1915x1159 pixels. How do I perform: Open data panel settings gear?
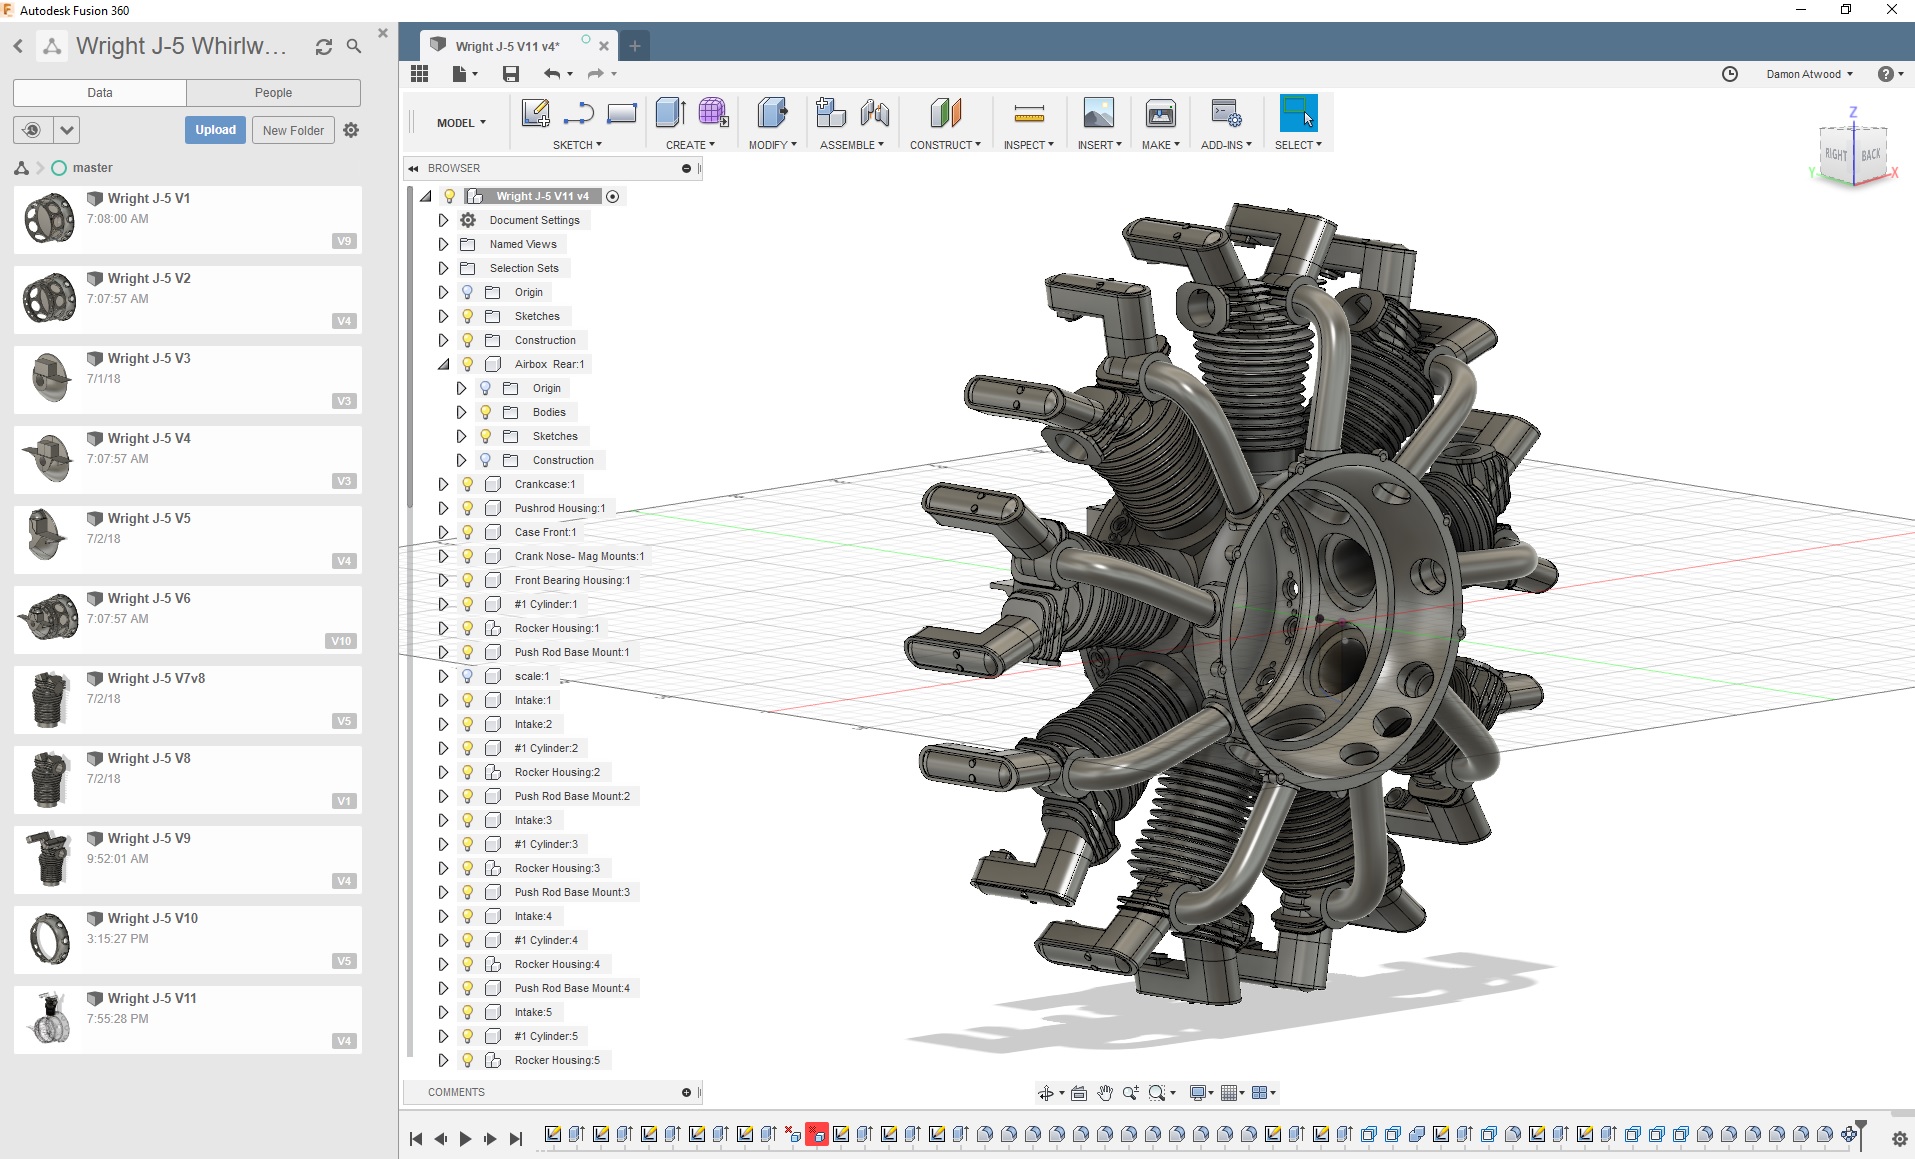pyautogui.click(x=351, y=130)
